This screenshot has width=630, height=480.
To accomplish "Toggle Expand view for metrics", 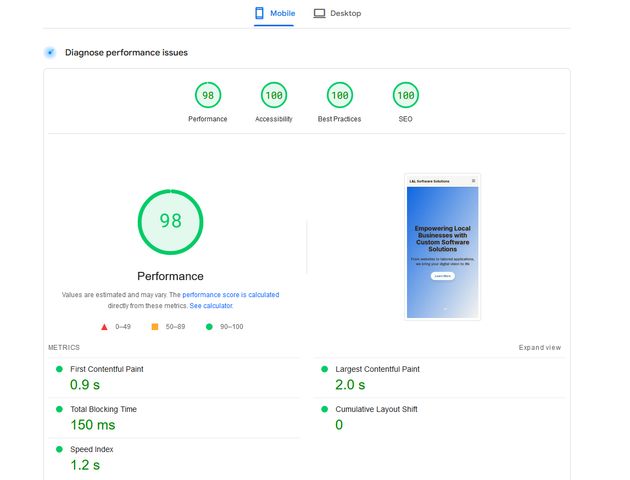I will click(540, 347).
